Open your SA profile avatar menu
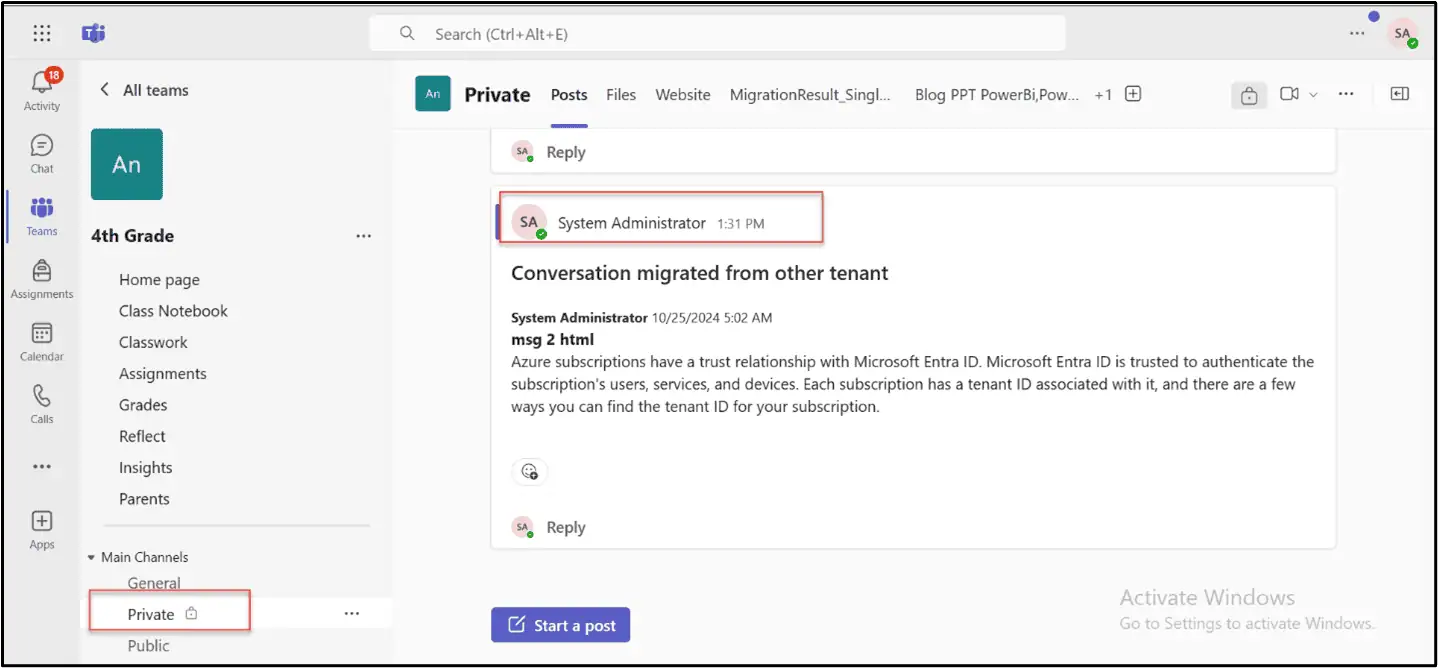Screen dimensions: 1438x668 click(1402, 32)
